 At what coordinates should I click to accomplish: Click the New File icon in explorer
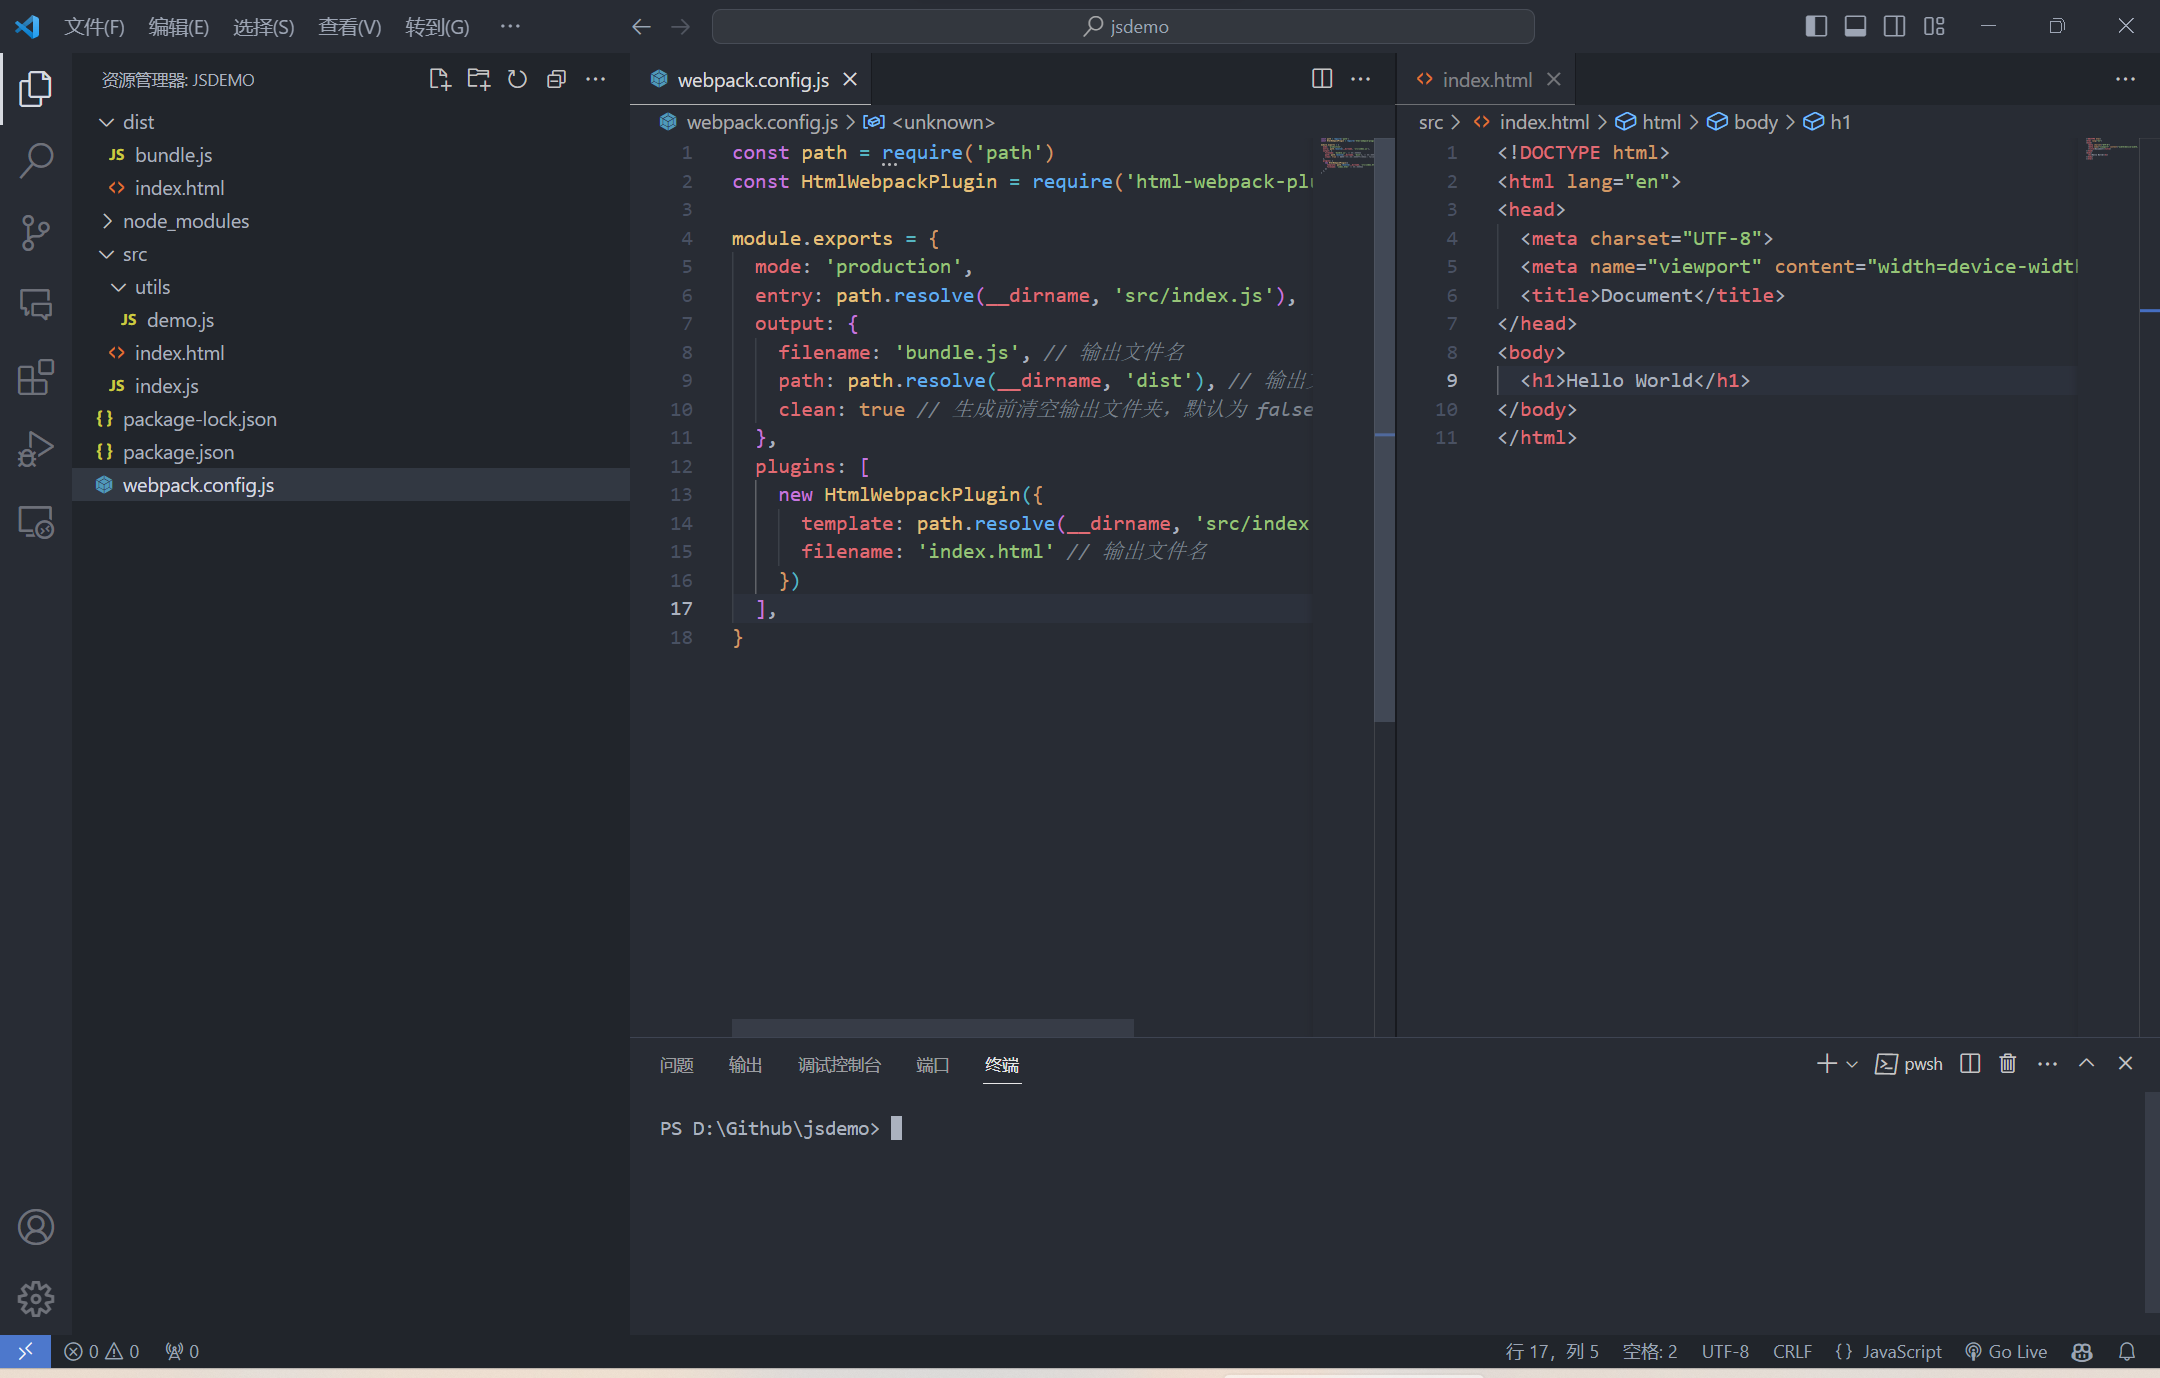coord(439,79)
